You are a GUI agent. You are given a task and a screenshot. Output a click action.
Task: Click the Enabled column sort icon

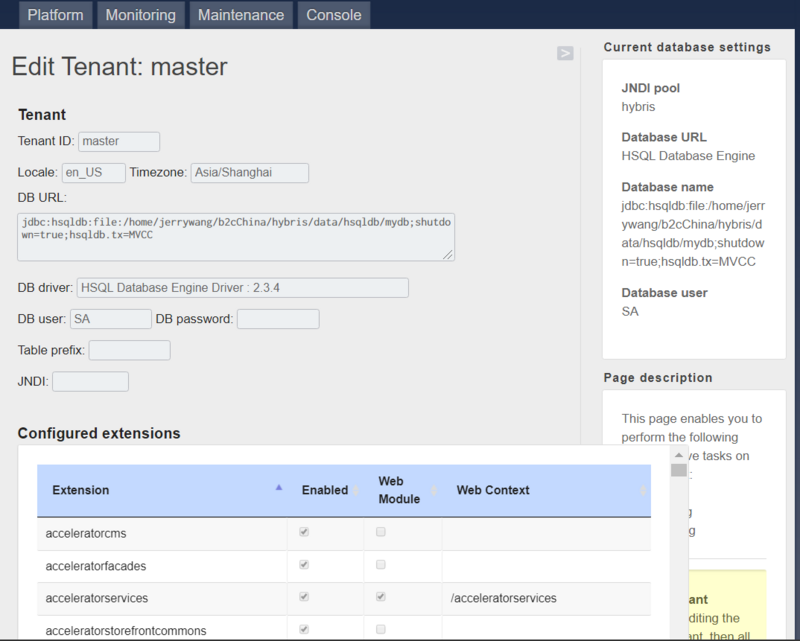(x=356, y=490)
